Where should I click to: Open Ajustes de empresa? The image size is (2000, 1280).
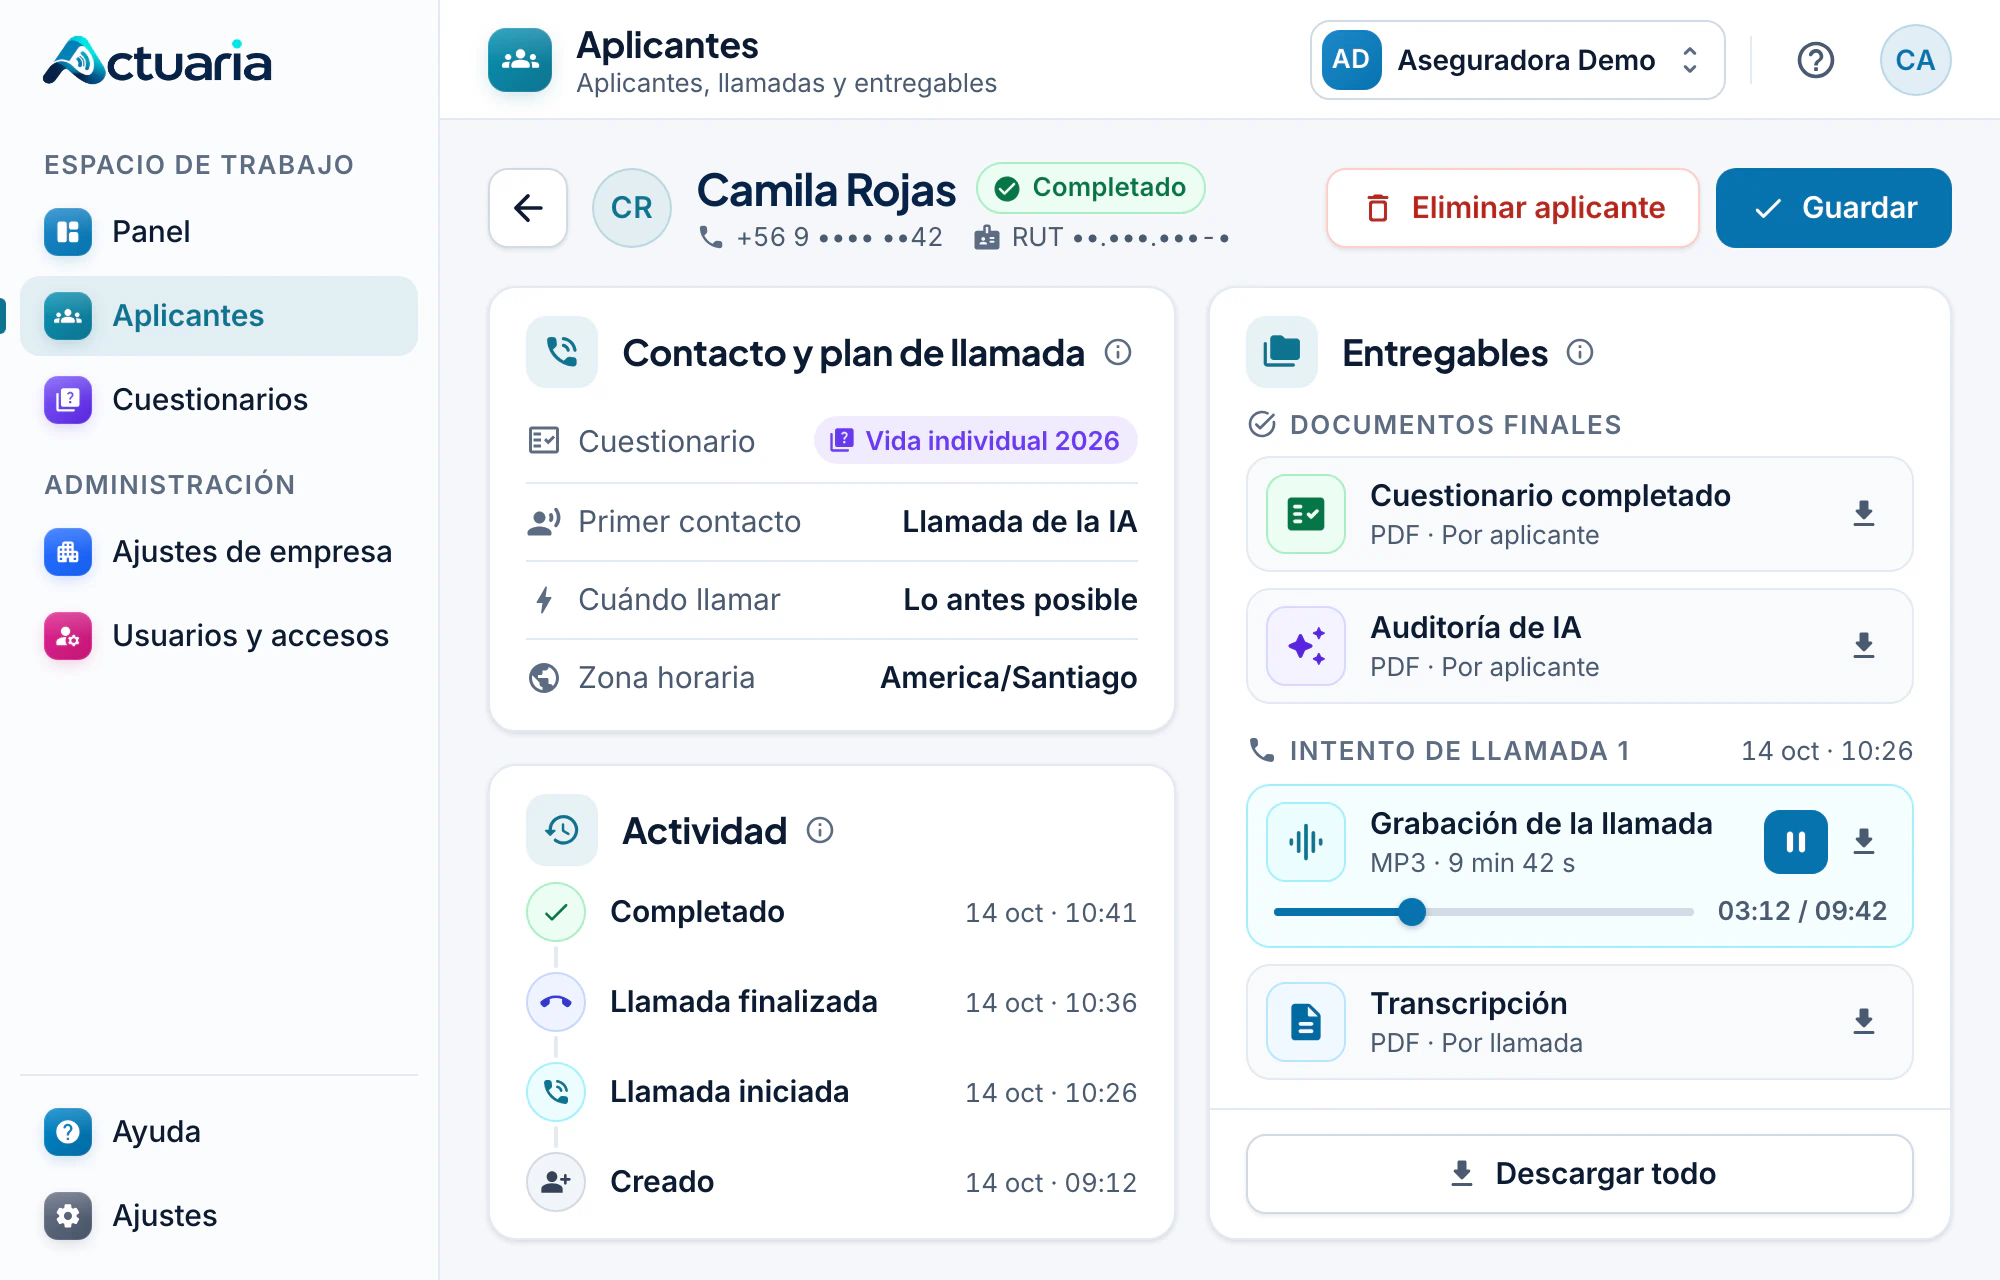pos(219,552)
